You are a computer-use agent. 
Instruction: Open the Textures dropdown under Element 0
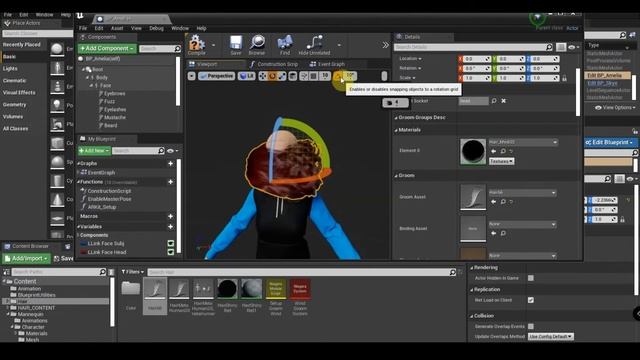501,162
